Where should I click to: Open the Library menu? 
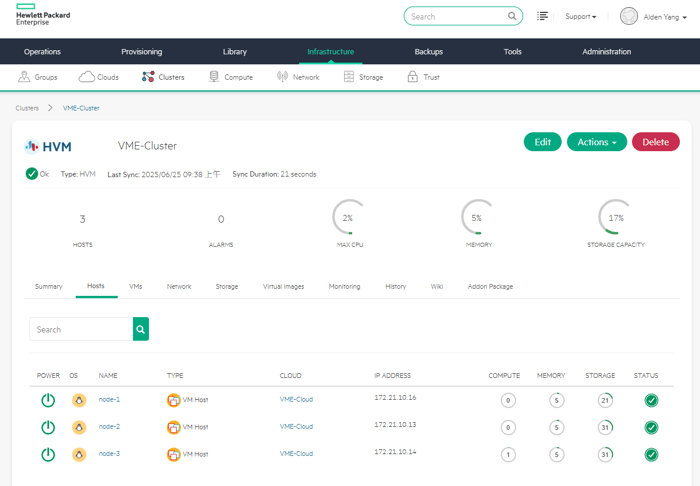pyautogui.click(x=235, y=51)
